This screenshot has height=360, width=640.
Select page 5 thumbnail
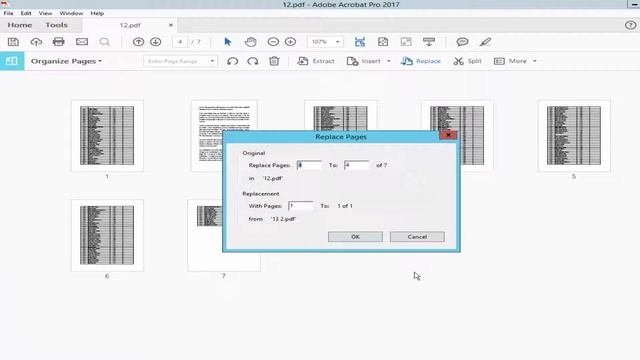point(574,136)
